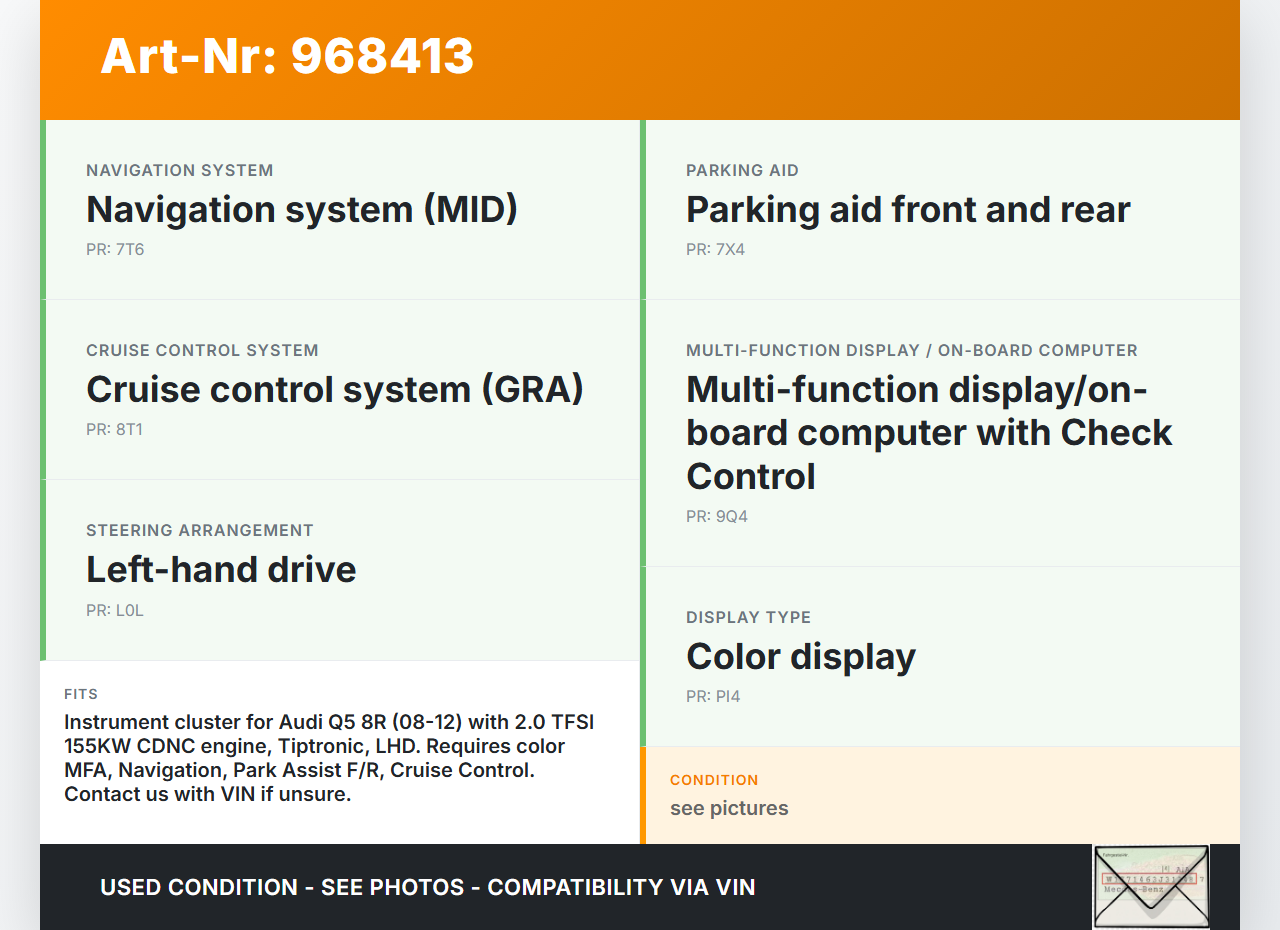Select the Multi-function display with Check Control title
1280x930 pixels.
click(x=928, y=432)
